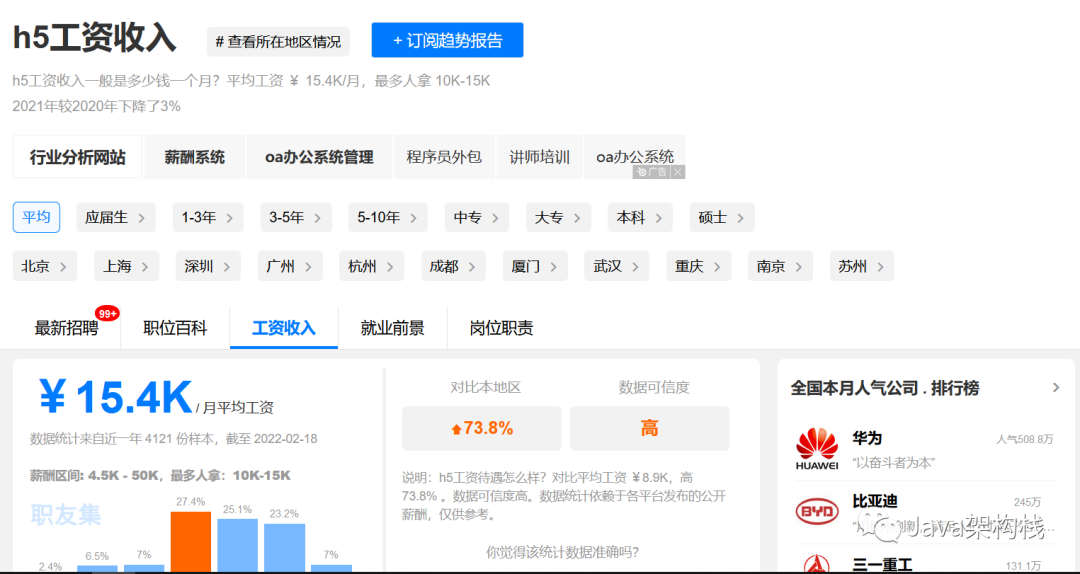
Task: Select city 厦门
Action: pyautogui.click(x=535, y=266)
